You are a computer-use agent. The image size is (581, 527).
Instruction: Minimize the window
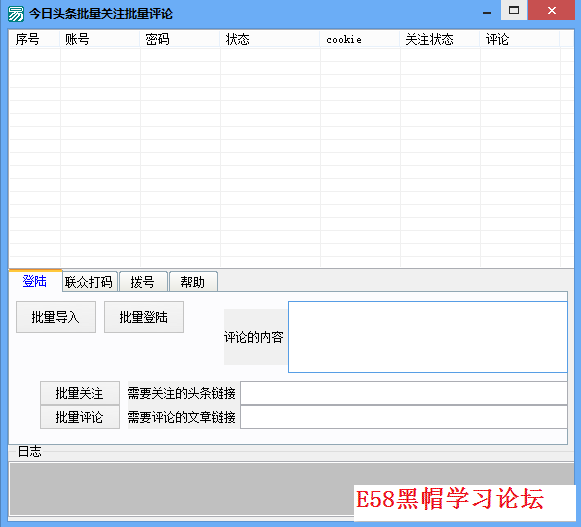point(487,12)
